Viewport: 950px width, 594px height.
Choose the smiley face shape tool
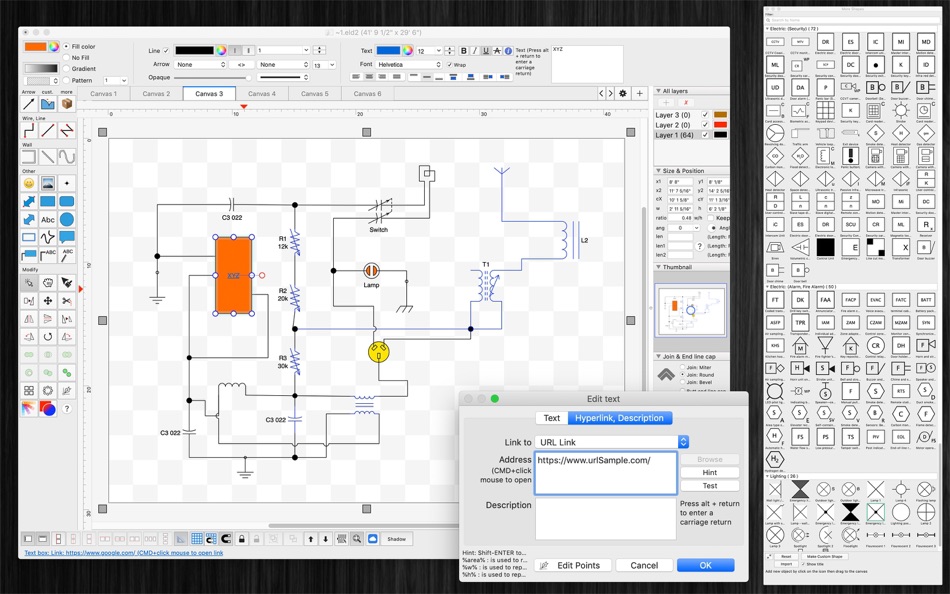[28, 183]
